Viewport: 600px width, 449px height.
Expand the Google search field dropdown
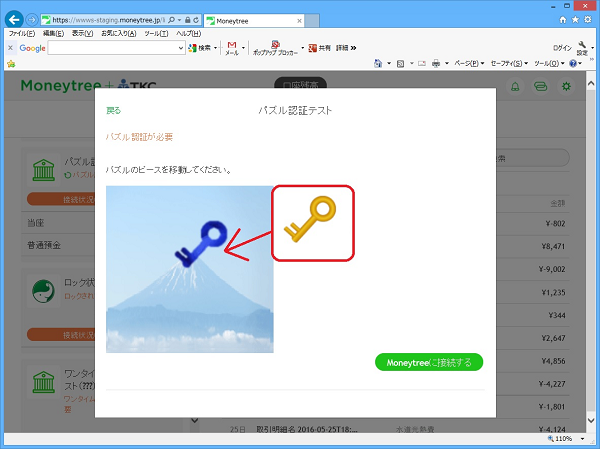(x=181, y=48)
